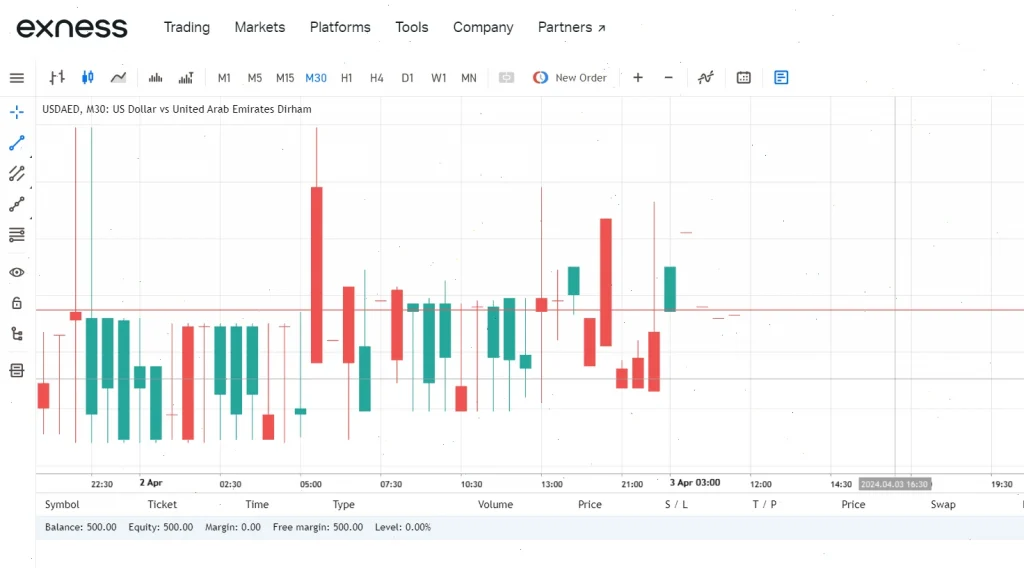The image size is (1024, 568).
Task: Expand the Markets menu
Action: (x=260, y=27)
